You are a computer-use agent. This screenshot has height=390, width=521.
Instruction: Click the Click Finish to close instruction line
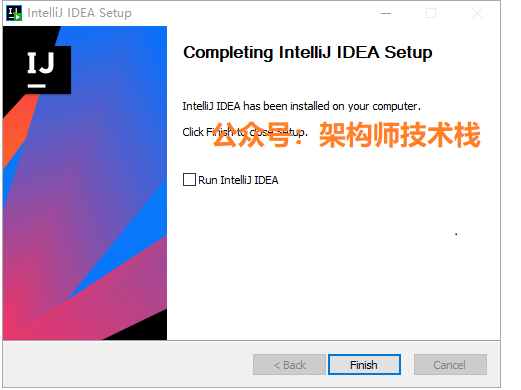(x=245, y=132)
